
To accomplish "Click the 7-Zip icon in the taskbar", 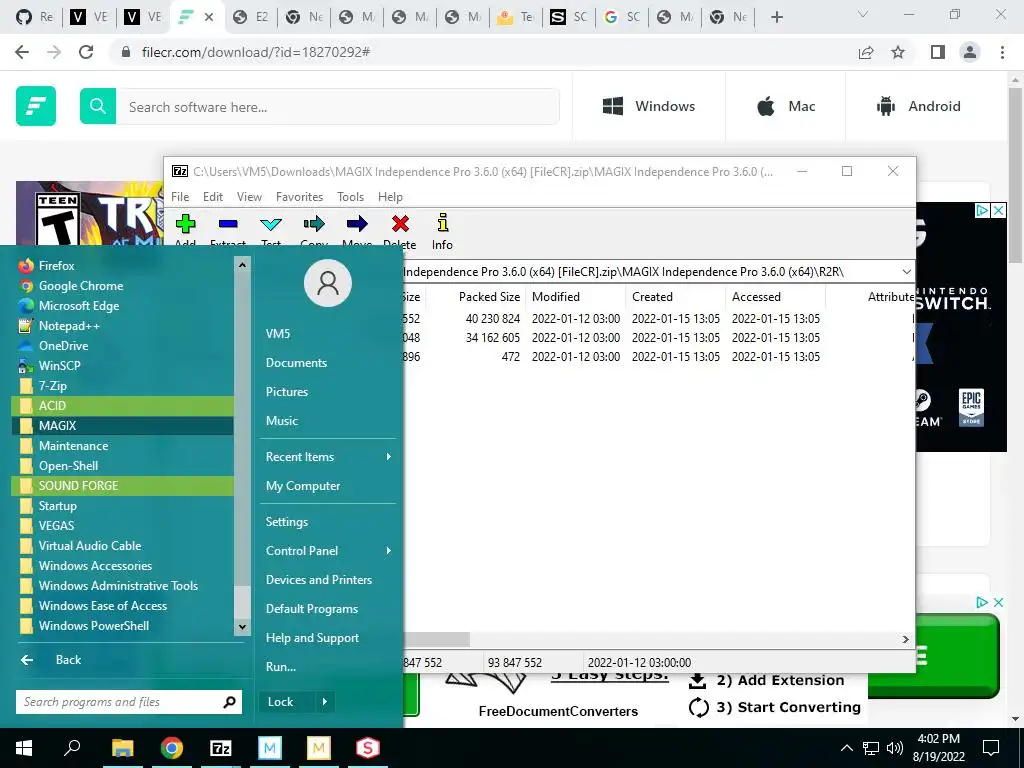I will click(x=221, y=748).
